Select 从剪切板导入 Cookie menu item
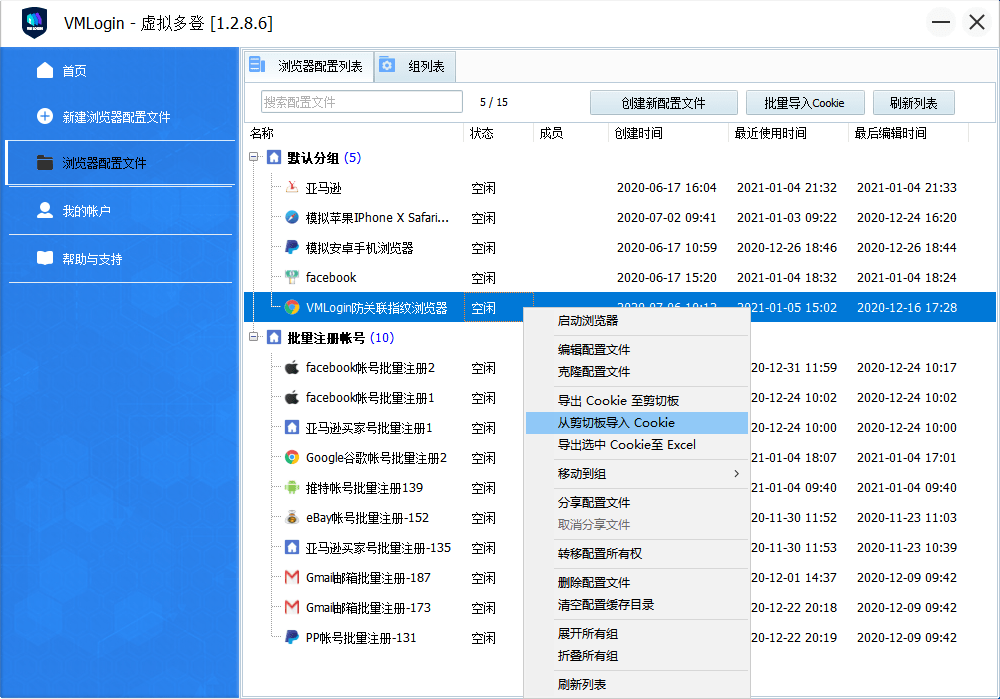 pos(636,422)
